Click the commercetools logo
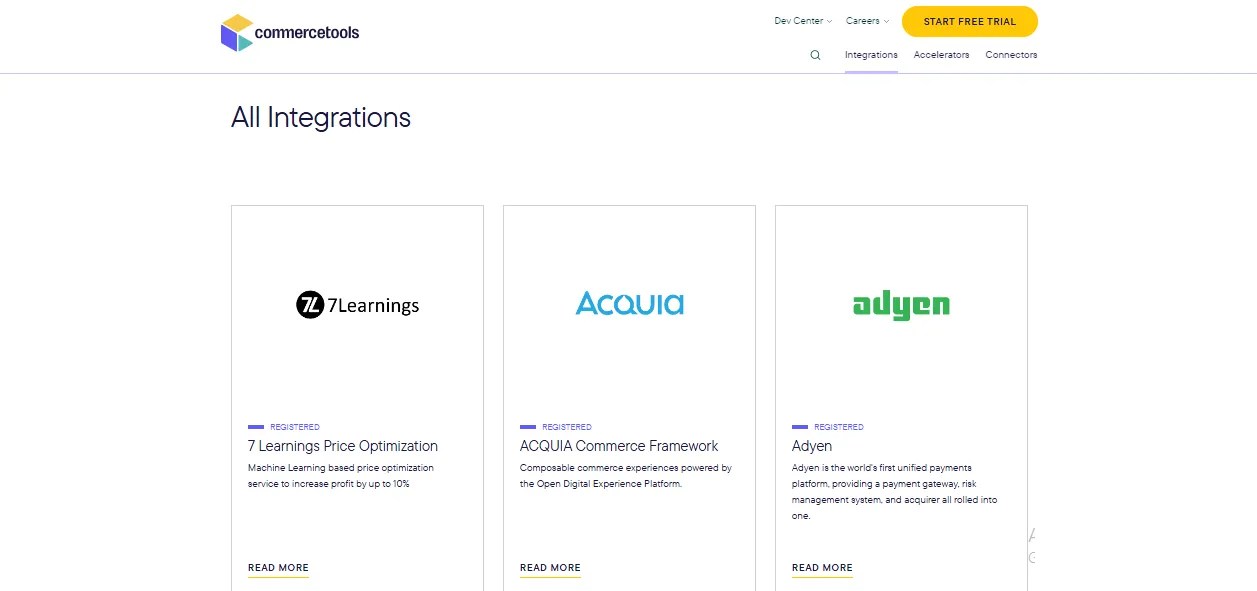The image size is (1257, 591). [x=290, y=33]
